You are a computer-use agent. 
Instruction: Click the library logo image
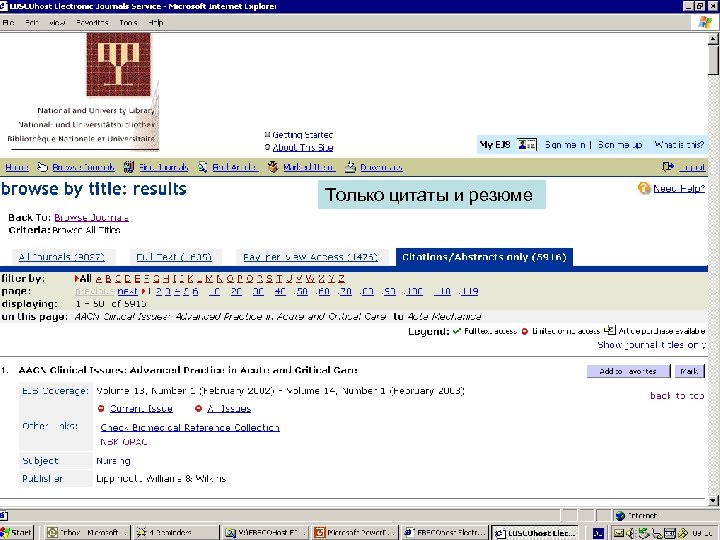[x=118, y=65]
